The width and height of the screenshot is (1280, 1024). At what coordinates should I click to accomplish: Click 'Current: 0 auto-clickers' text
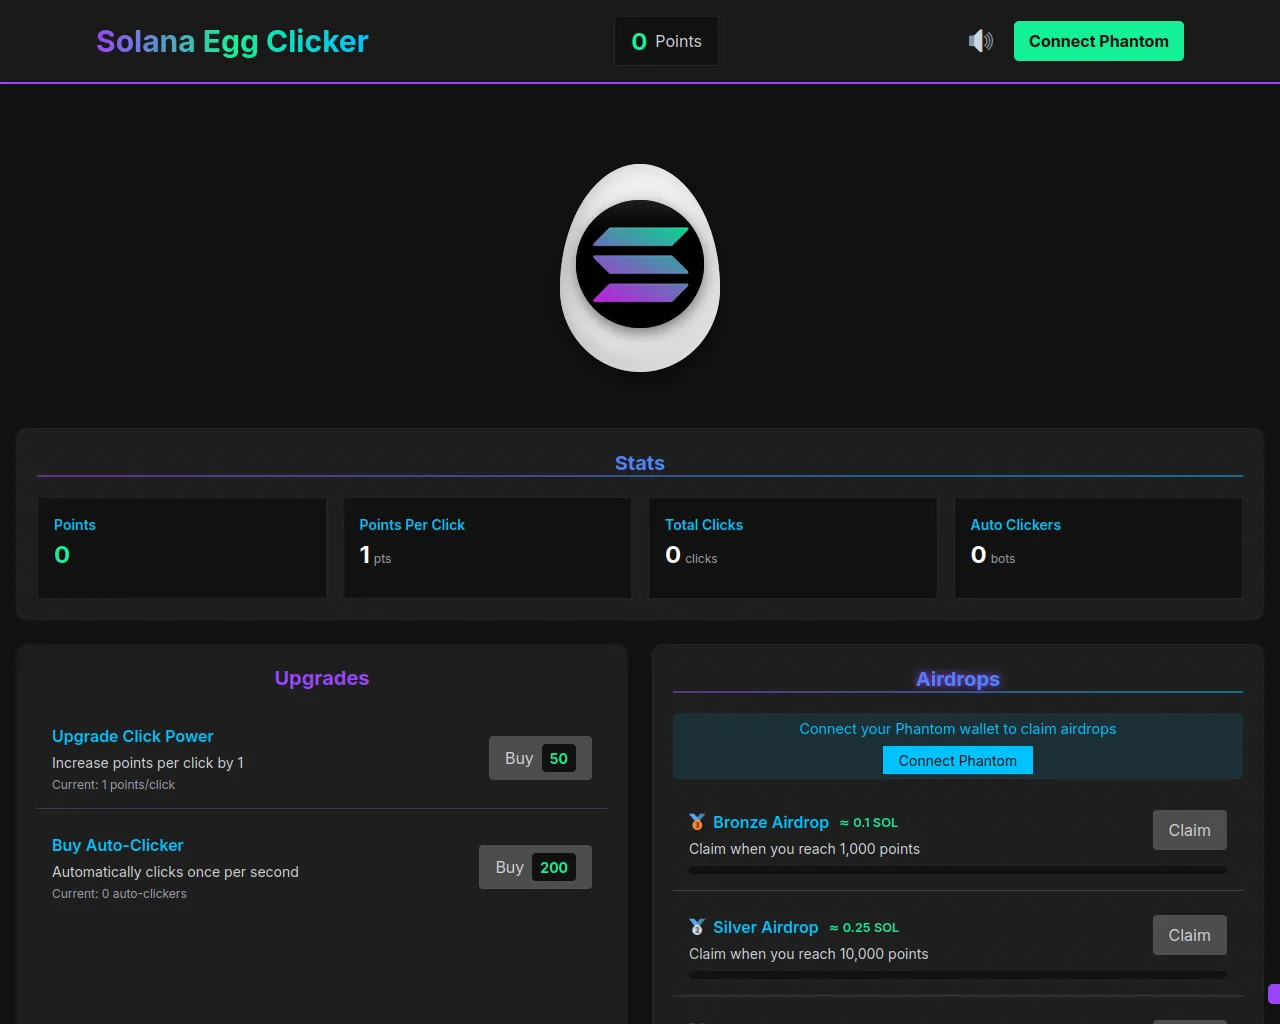119,894
